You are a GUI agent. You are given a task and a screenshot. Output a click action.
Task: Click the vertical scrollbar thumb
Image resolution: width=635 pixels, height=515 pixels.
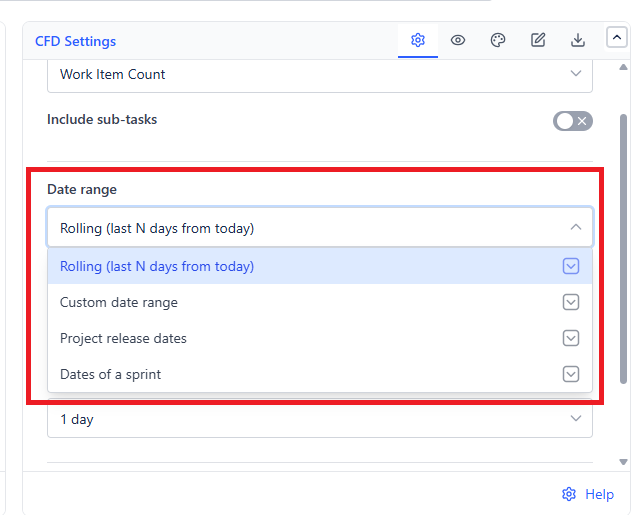pos(623,249)
